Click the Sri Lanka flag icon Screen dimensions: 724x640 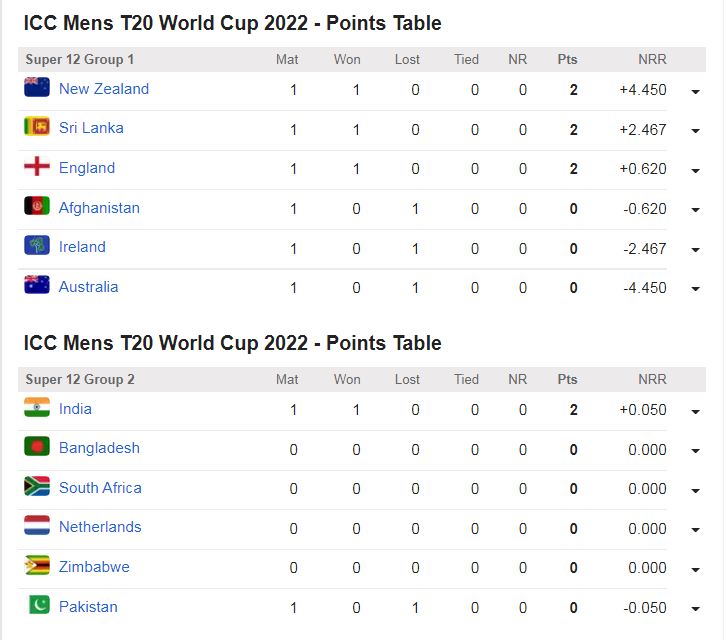37,127
